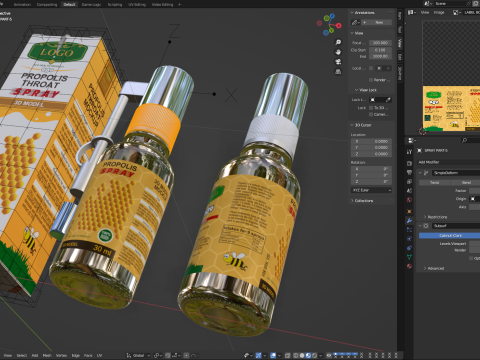480x360 pixels.
Task: Toggle X-ray icon in viewport header
Action: [x=287, y=355]
